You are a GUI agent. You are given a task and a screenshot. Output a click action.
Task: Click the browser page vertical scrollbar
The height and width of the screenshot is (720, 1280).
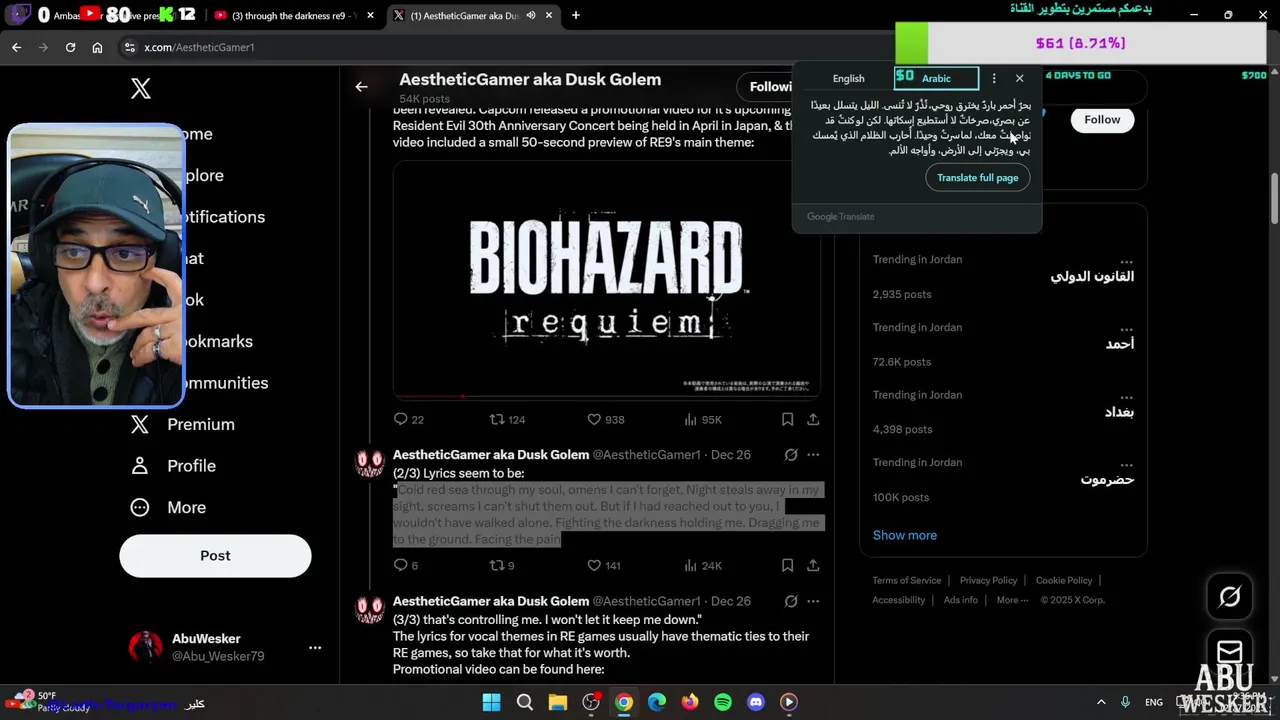coord(1274,200)
